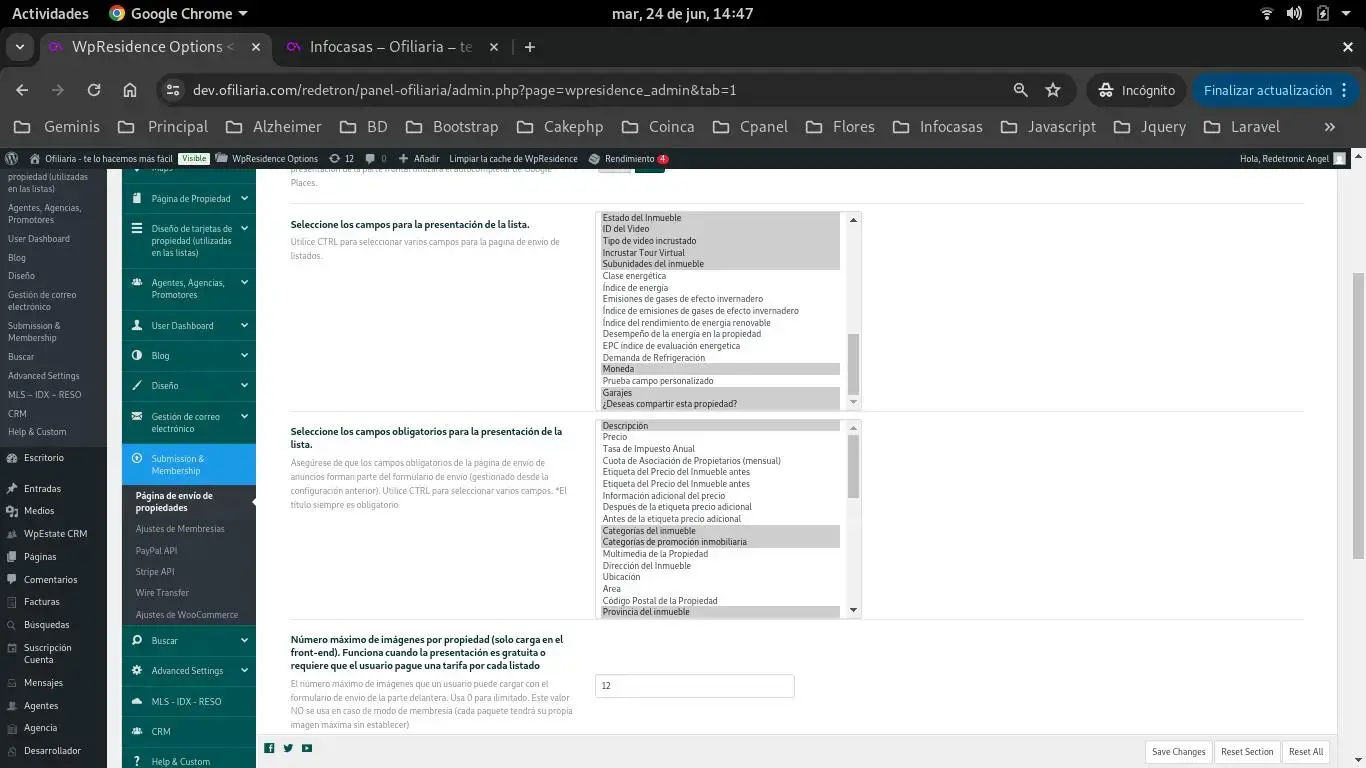Select Prueba campo personalizado option
The image size is (1366, 768).
pos(720,381)
